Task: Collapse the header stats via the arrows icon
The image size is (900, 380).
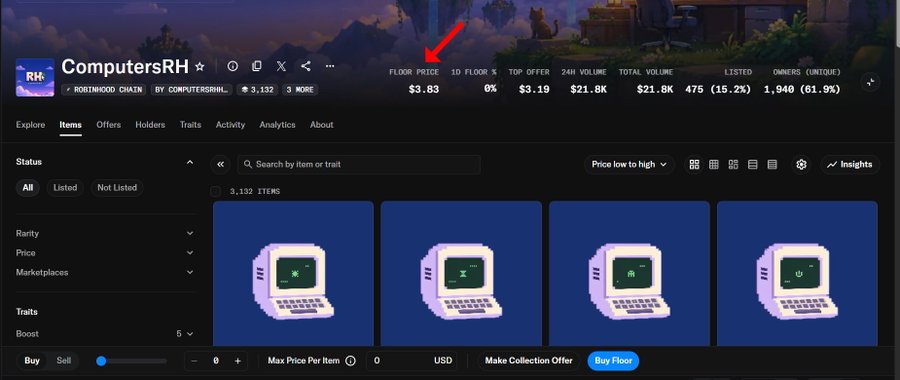Action: pos(870,82)
